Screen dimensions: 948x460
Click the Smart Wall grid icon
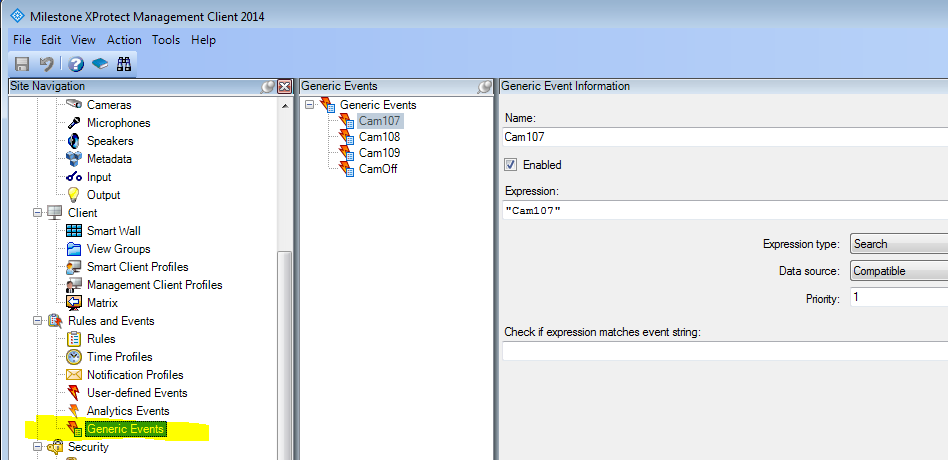[x=74, y=231]
